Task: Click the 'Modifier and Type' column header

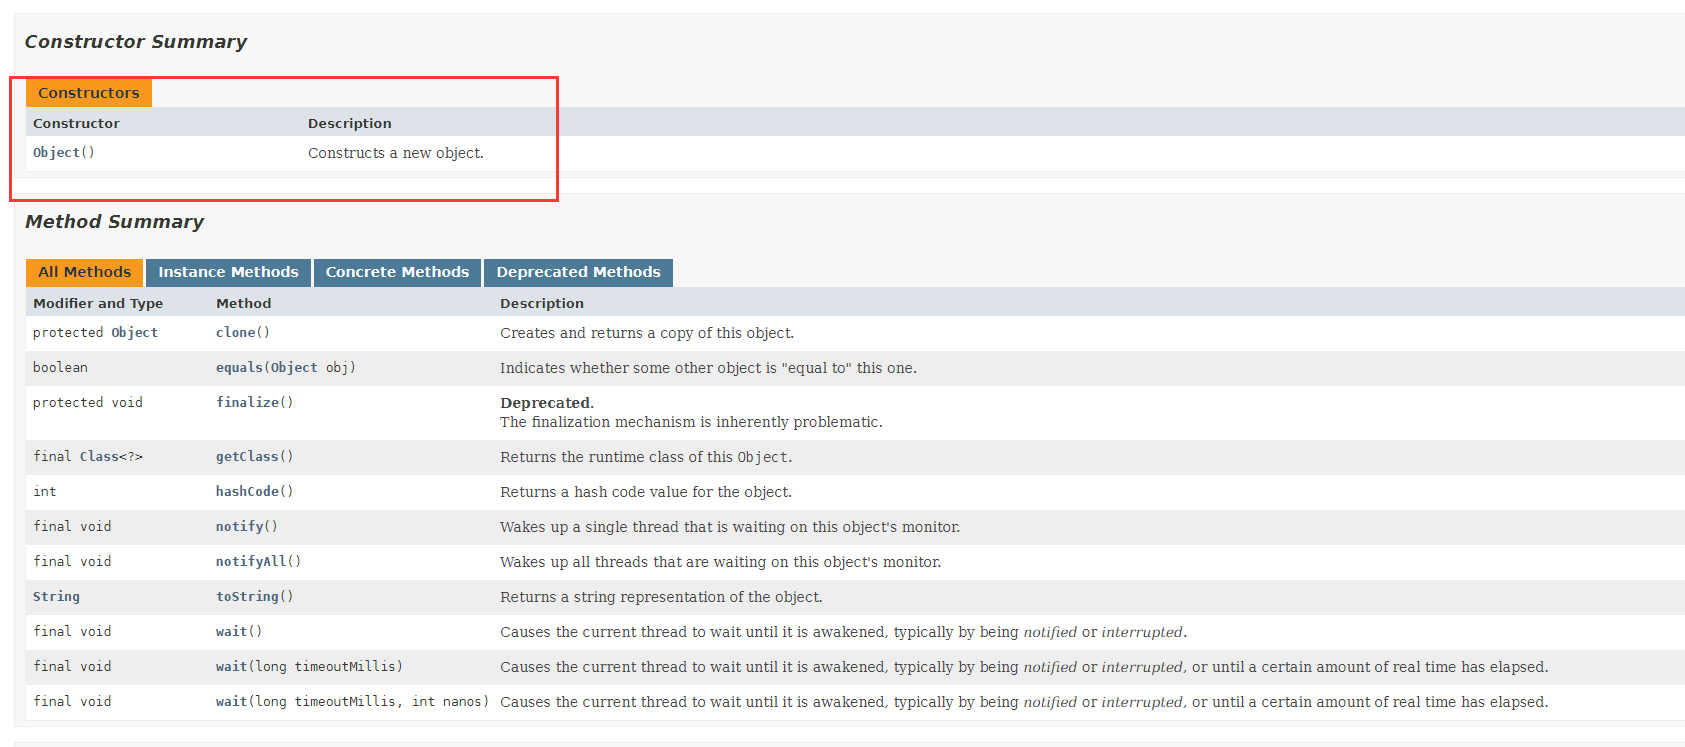Action: pyautogui.click(x=98, y=303)
